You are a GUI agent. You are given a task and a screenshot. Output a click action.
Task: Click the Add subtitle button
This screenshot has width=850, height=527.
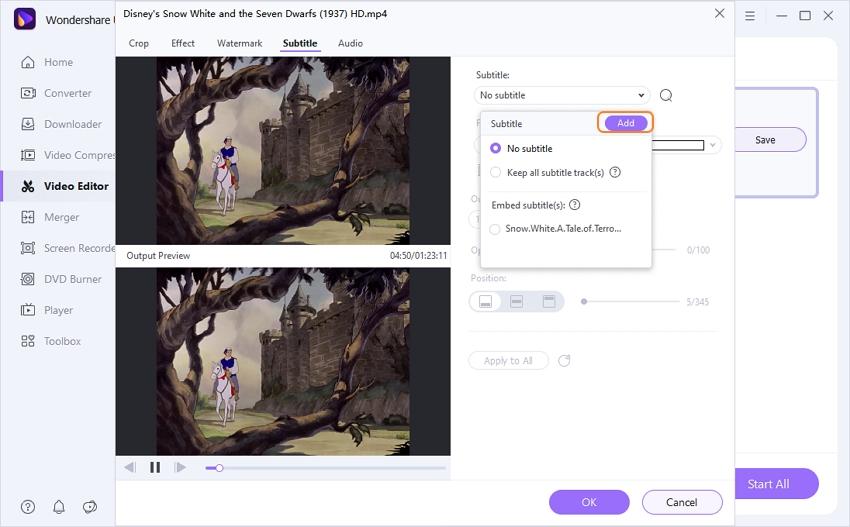point(625,123)
